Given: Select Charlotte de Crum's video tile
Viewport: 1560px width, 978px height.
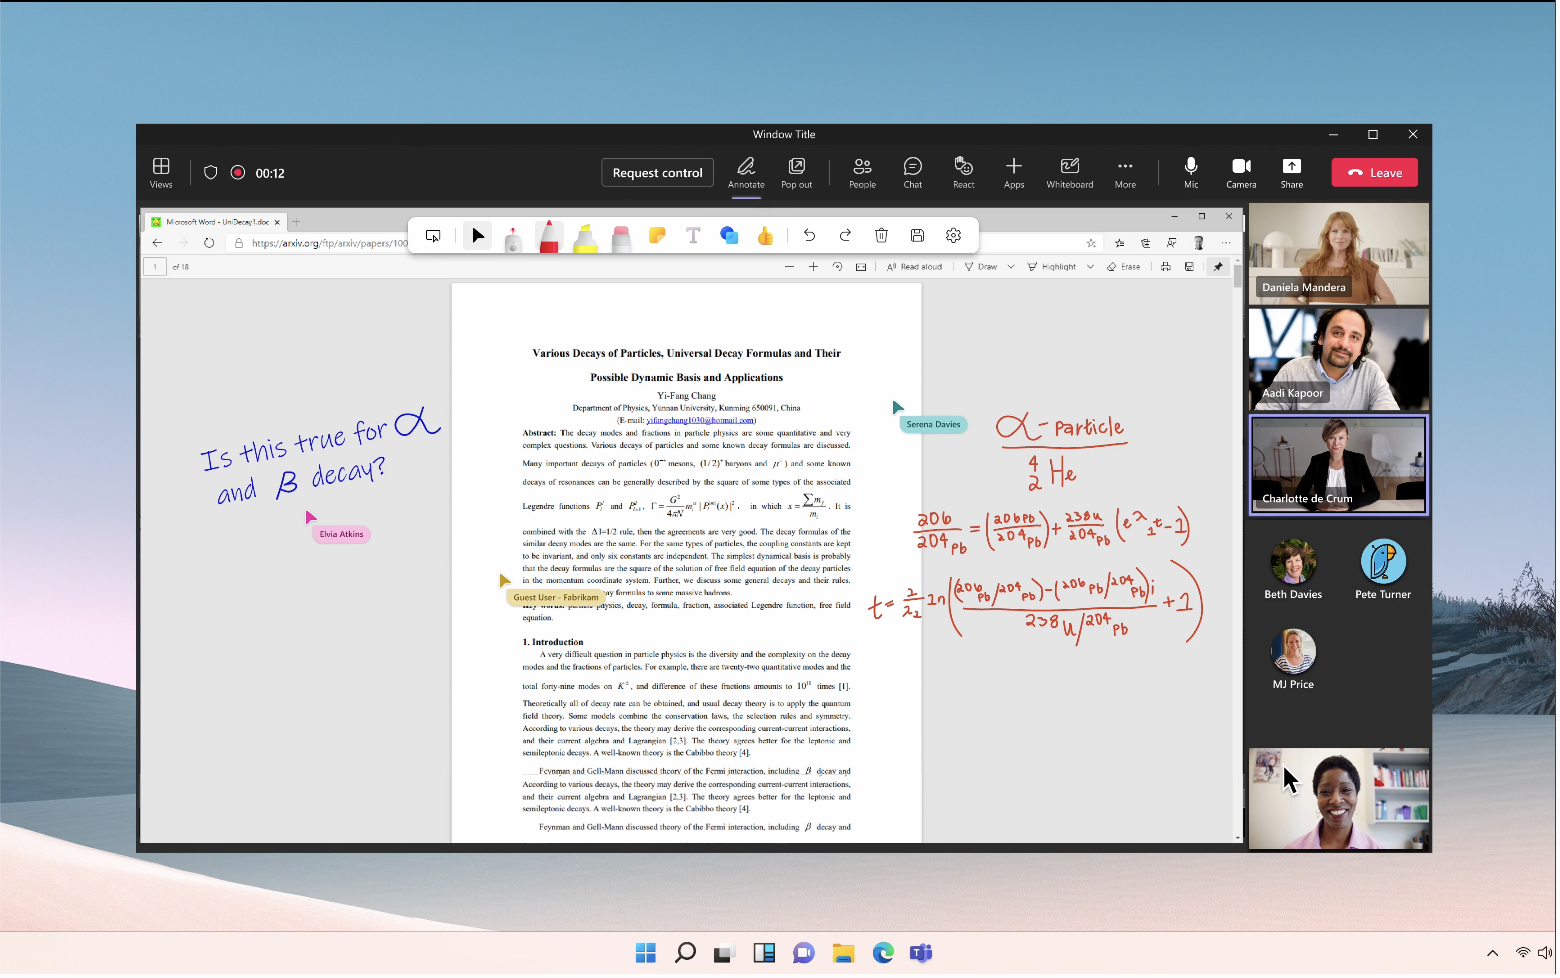Looking at the screenshot, I should pyautogui.click(x=1338, y=465).
